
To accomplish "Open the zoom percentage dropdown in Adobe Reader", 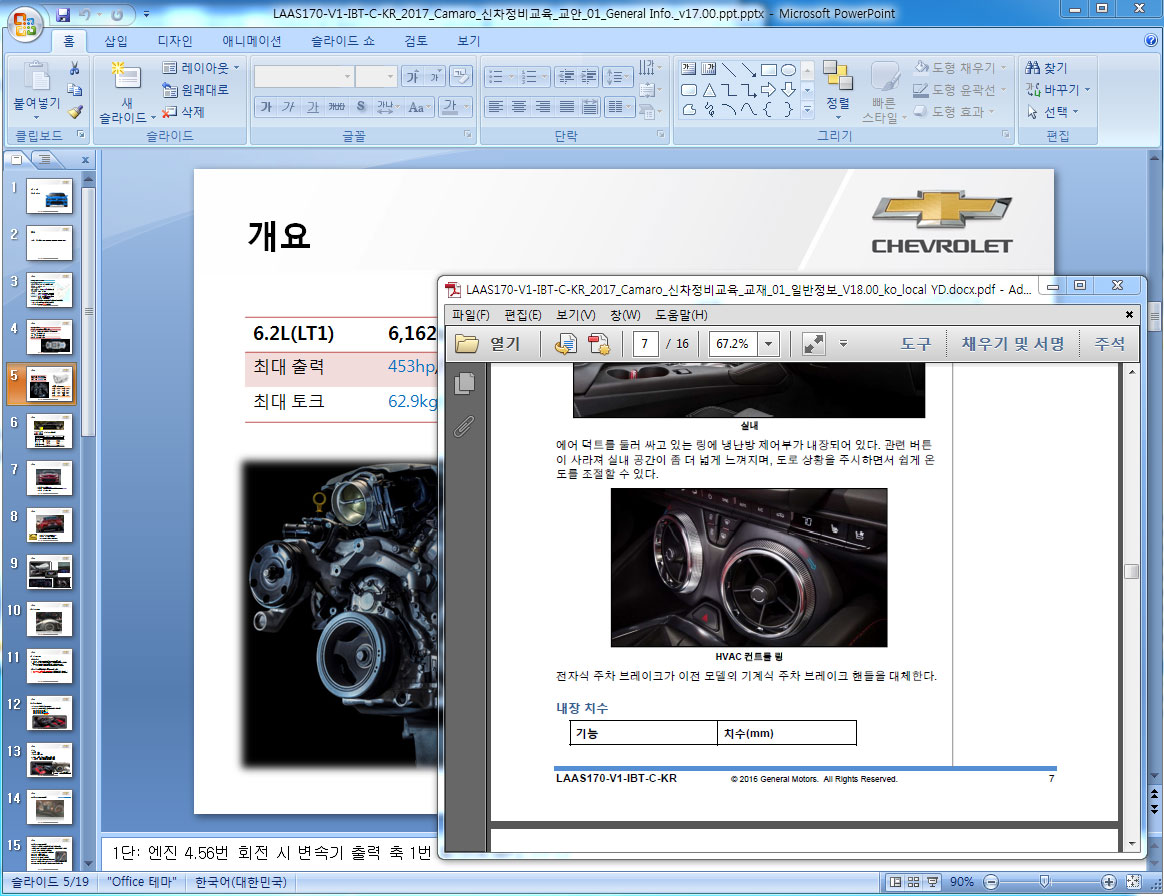I will tap(768, 344).
